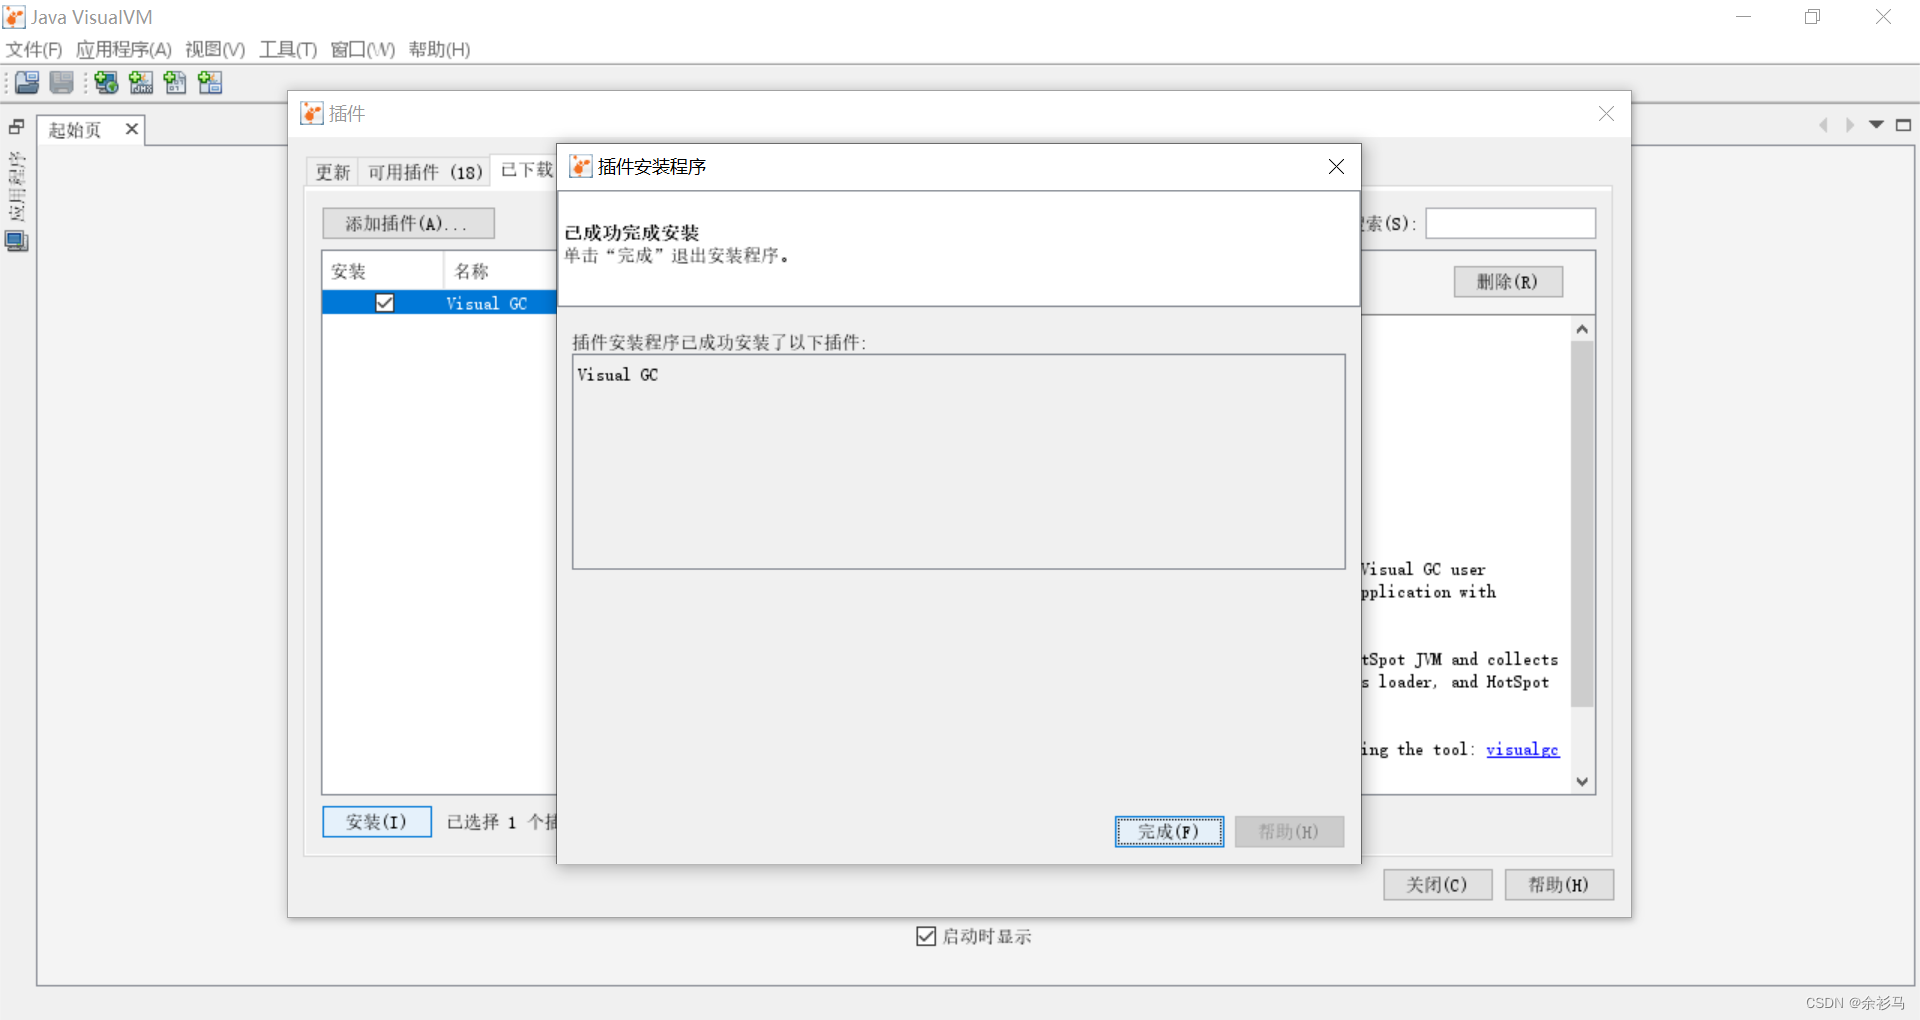Click the 完成(F) button to finish installation

[x=1168, y=831]
